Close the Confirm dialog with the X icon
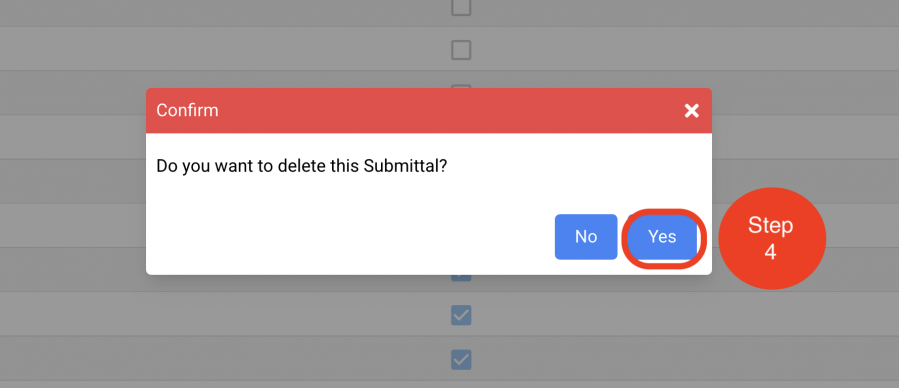 691,111
